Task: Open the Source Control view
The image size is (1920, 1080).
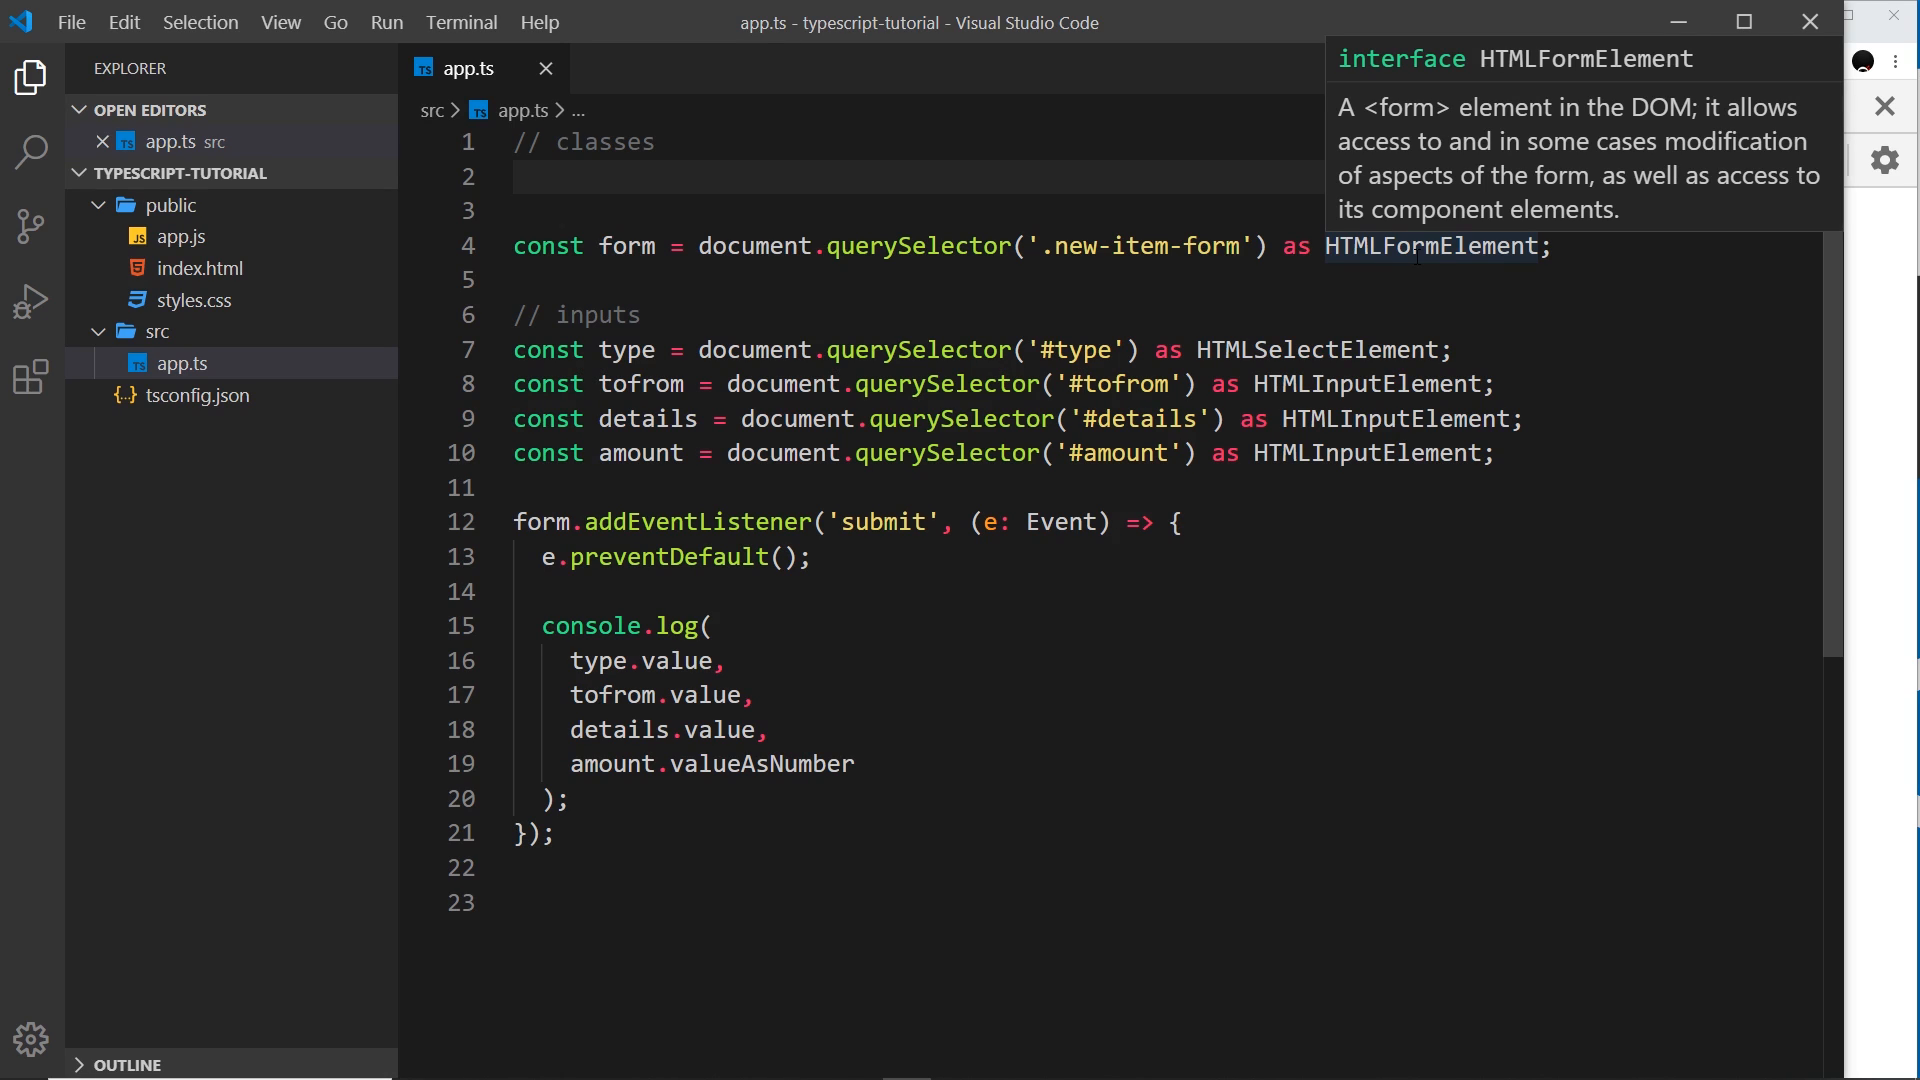Action: tap(31, 227)
